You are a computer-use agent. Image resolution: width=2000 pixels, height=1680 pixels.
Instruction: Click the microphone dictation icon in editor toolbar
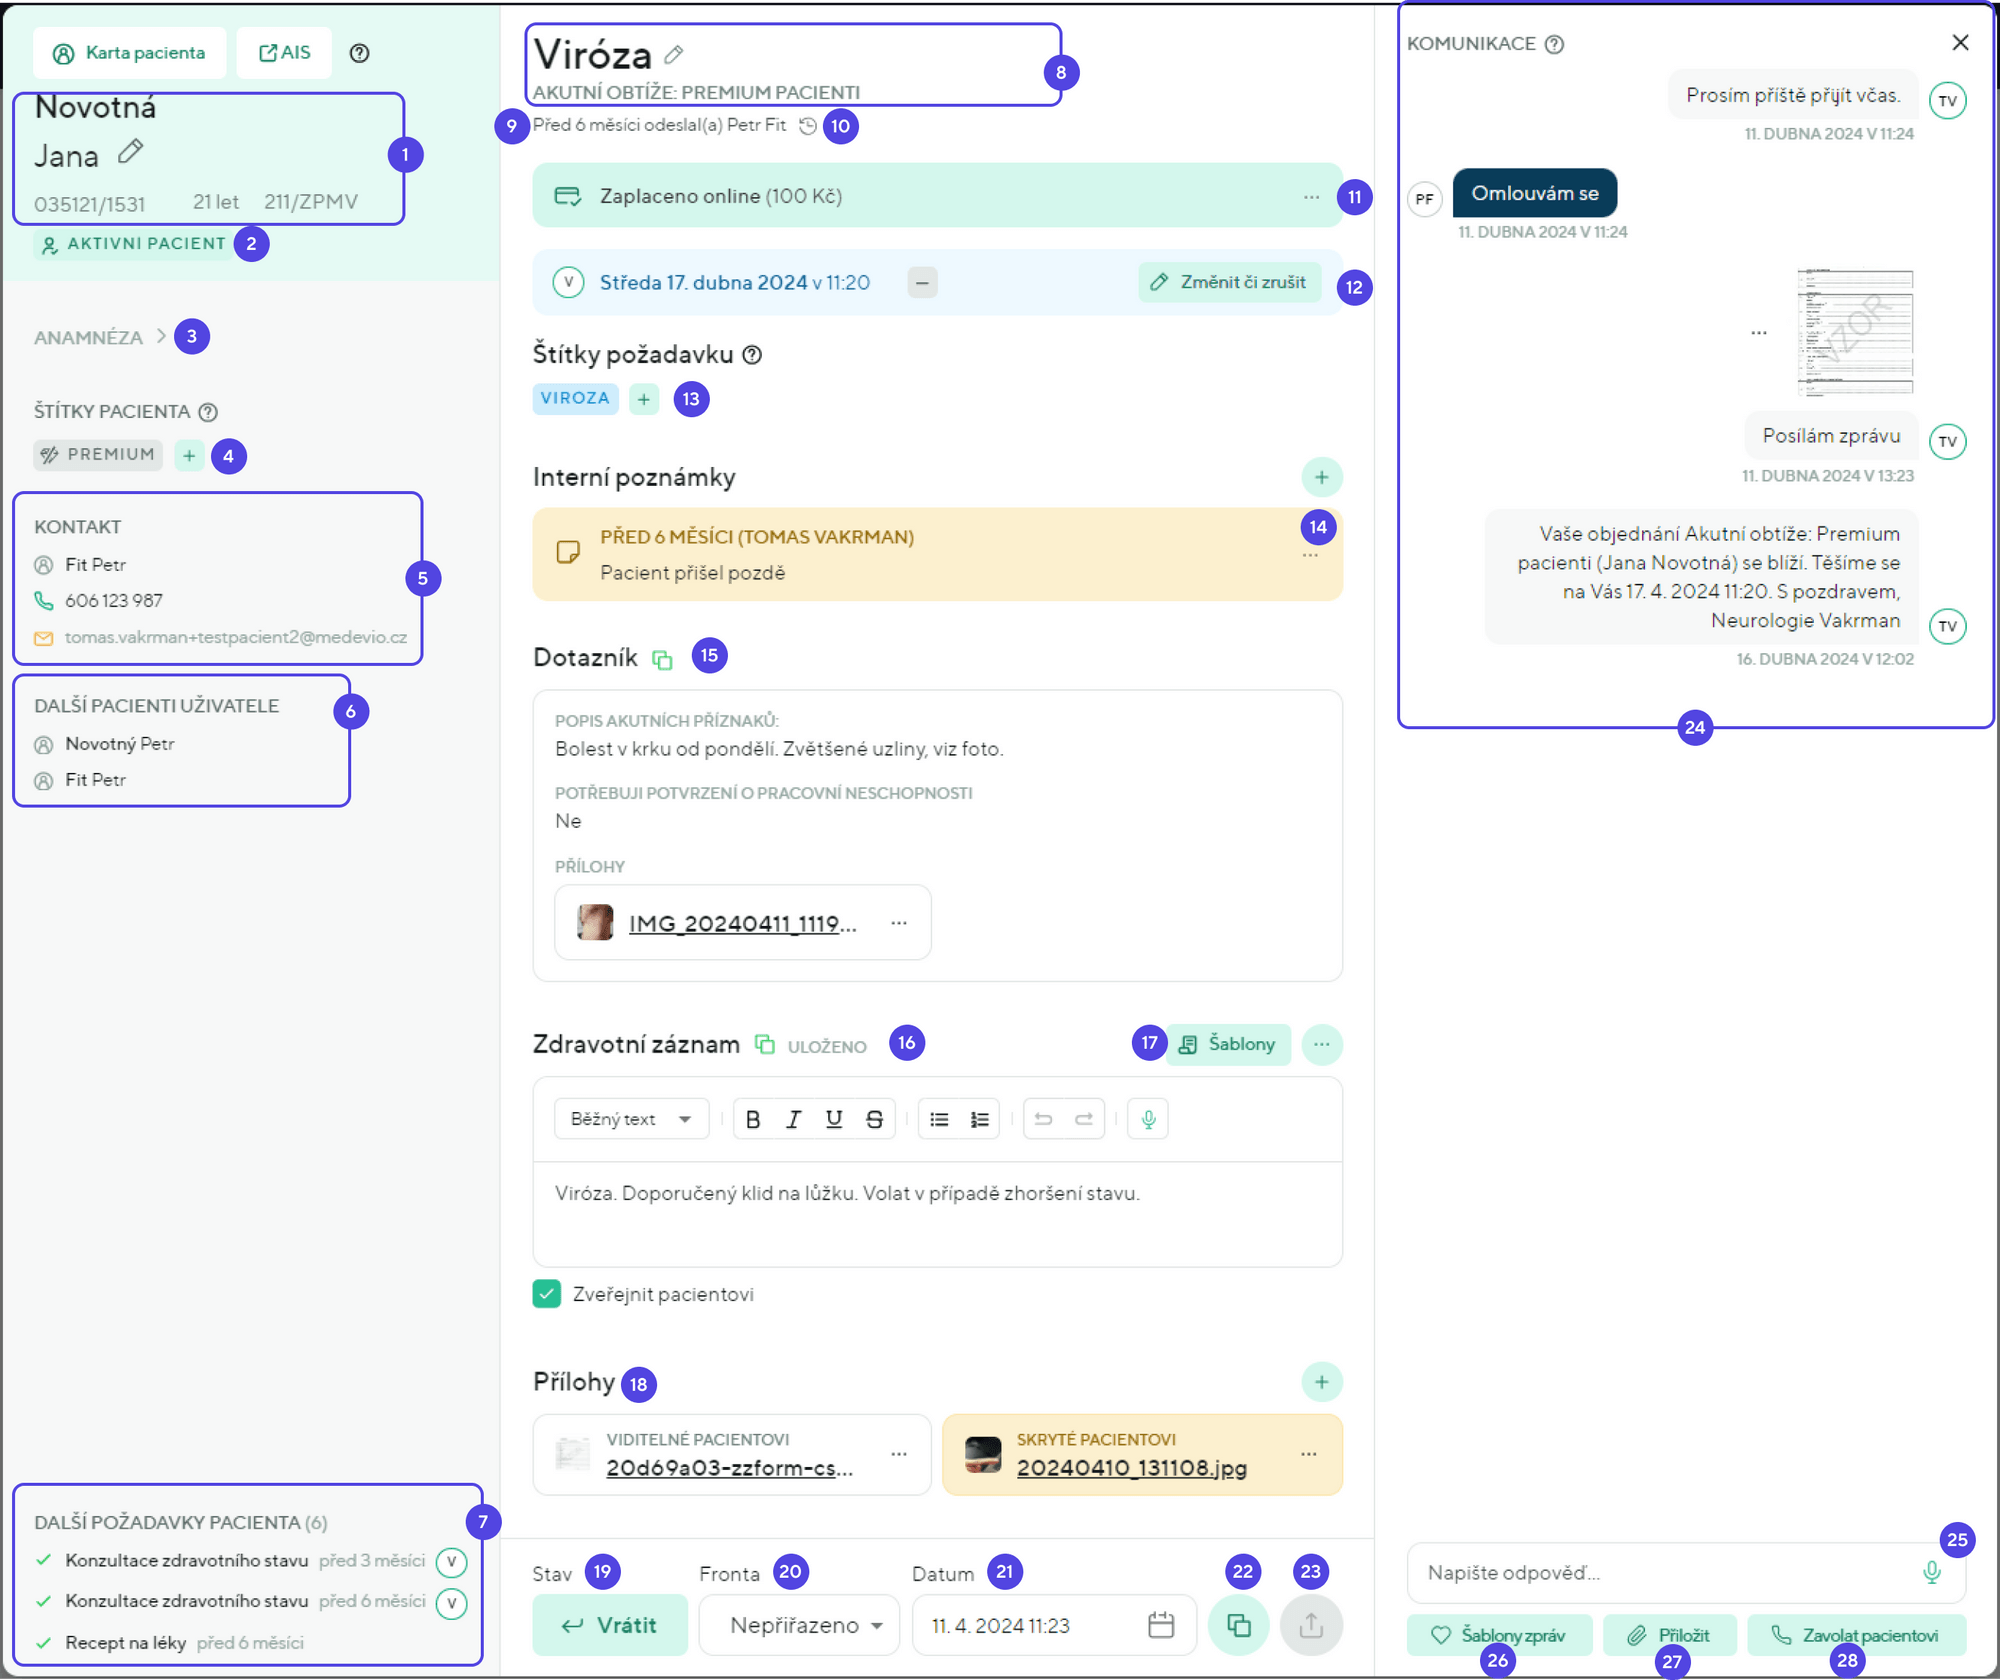pos(1148,1119)
